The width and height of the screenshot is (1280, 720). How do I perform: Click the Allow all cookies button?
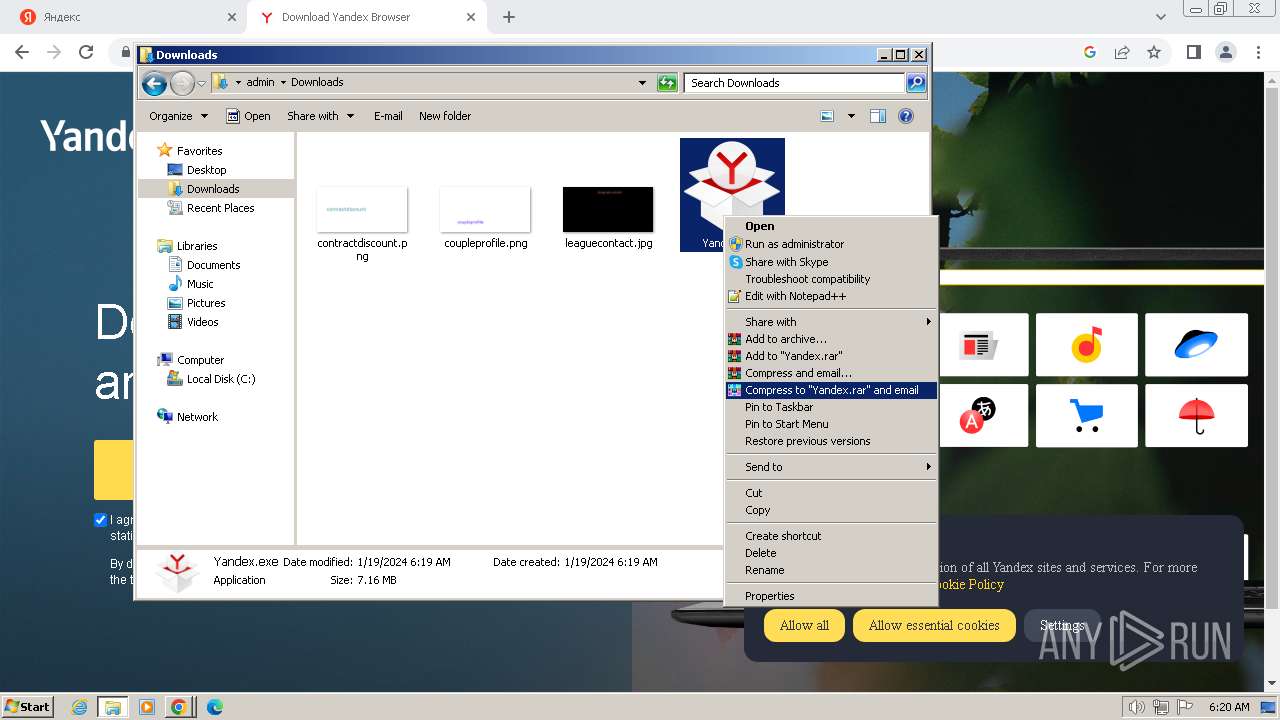tap(804, 625)
